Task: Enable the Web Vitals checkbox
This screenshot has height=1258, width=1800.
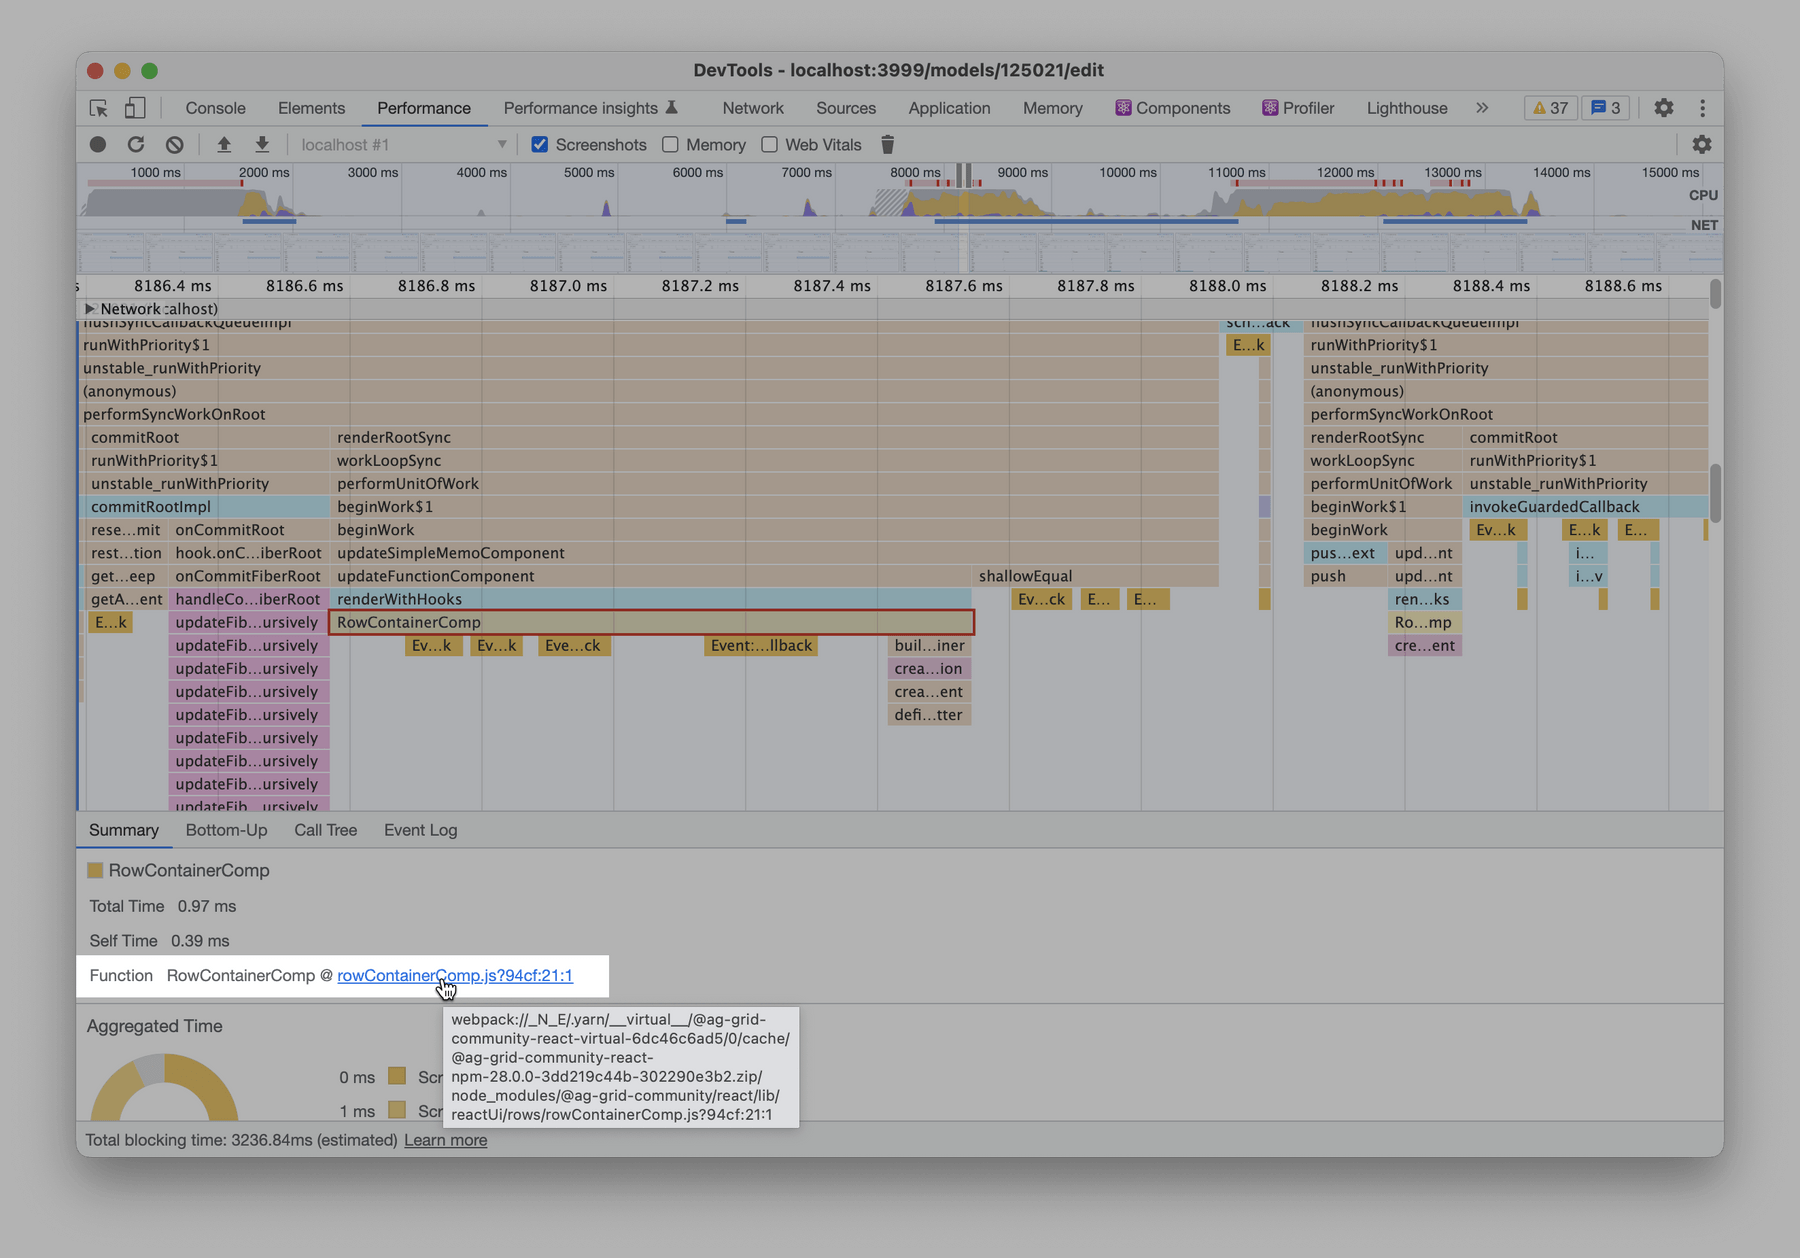Action: 769,144
